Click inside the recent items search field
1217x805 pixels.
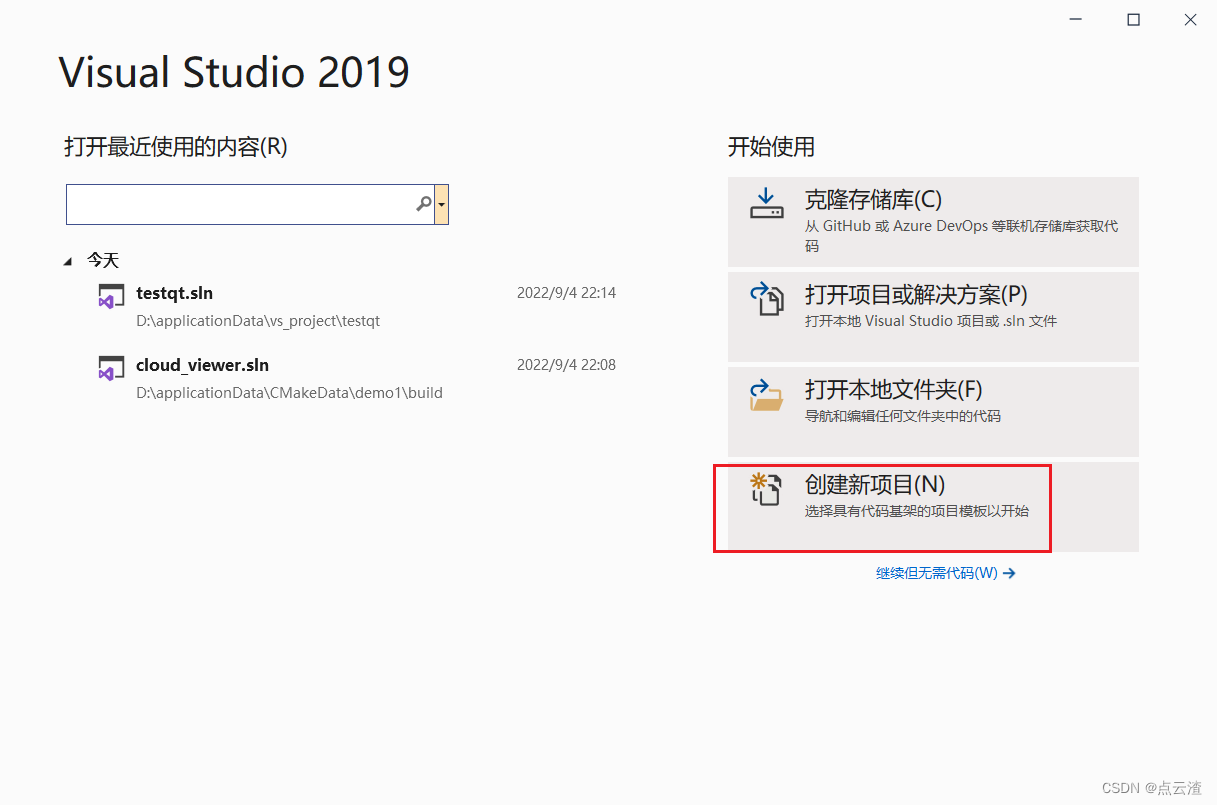(240, 204)
